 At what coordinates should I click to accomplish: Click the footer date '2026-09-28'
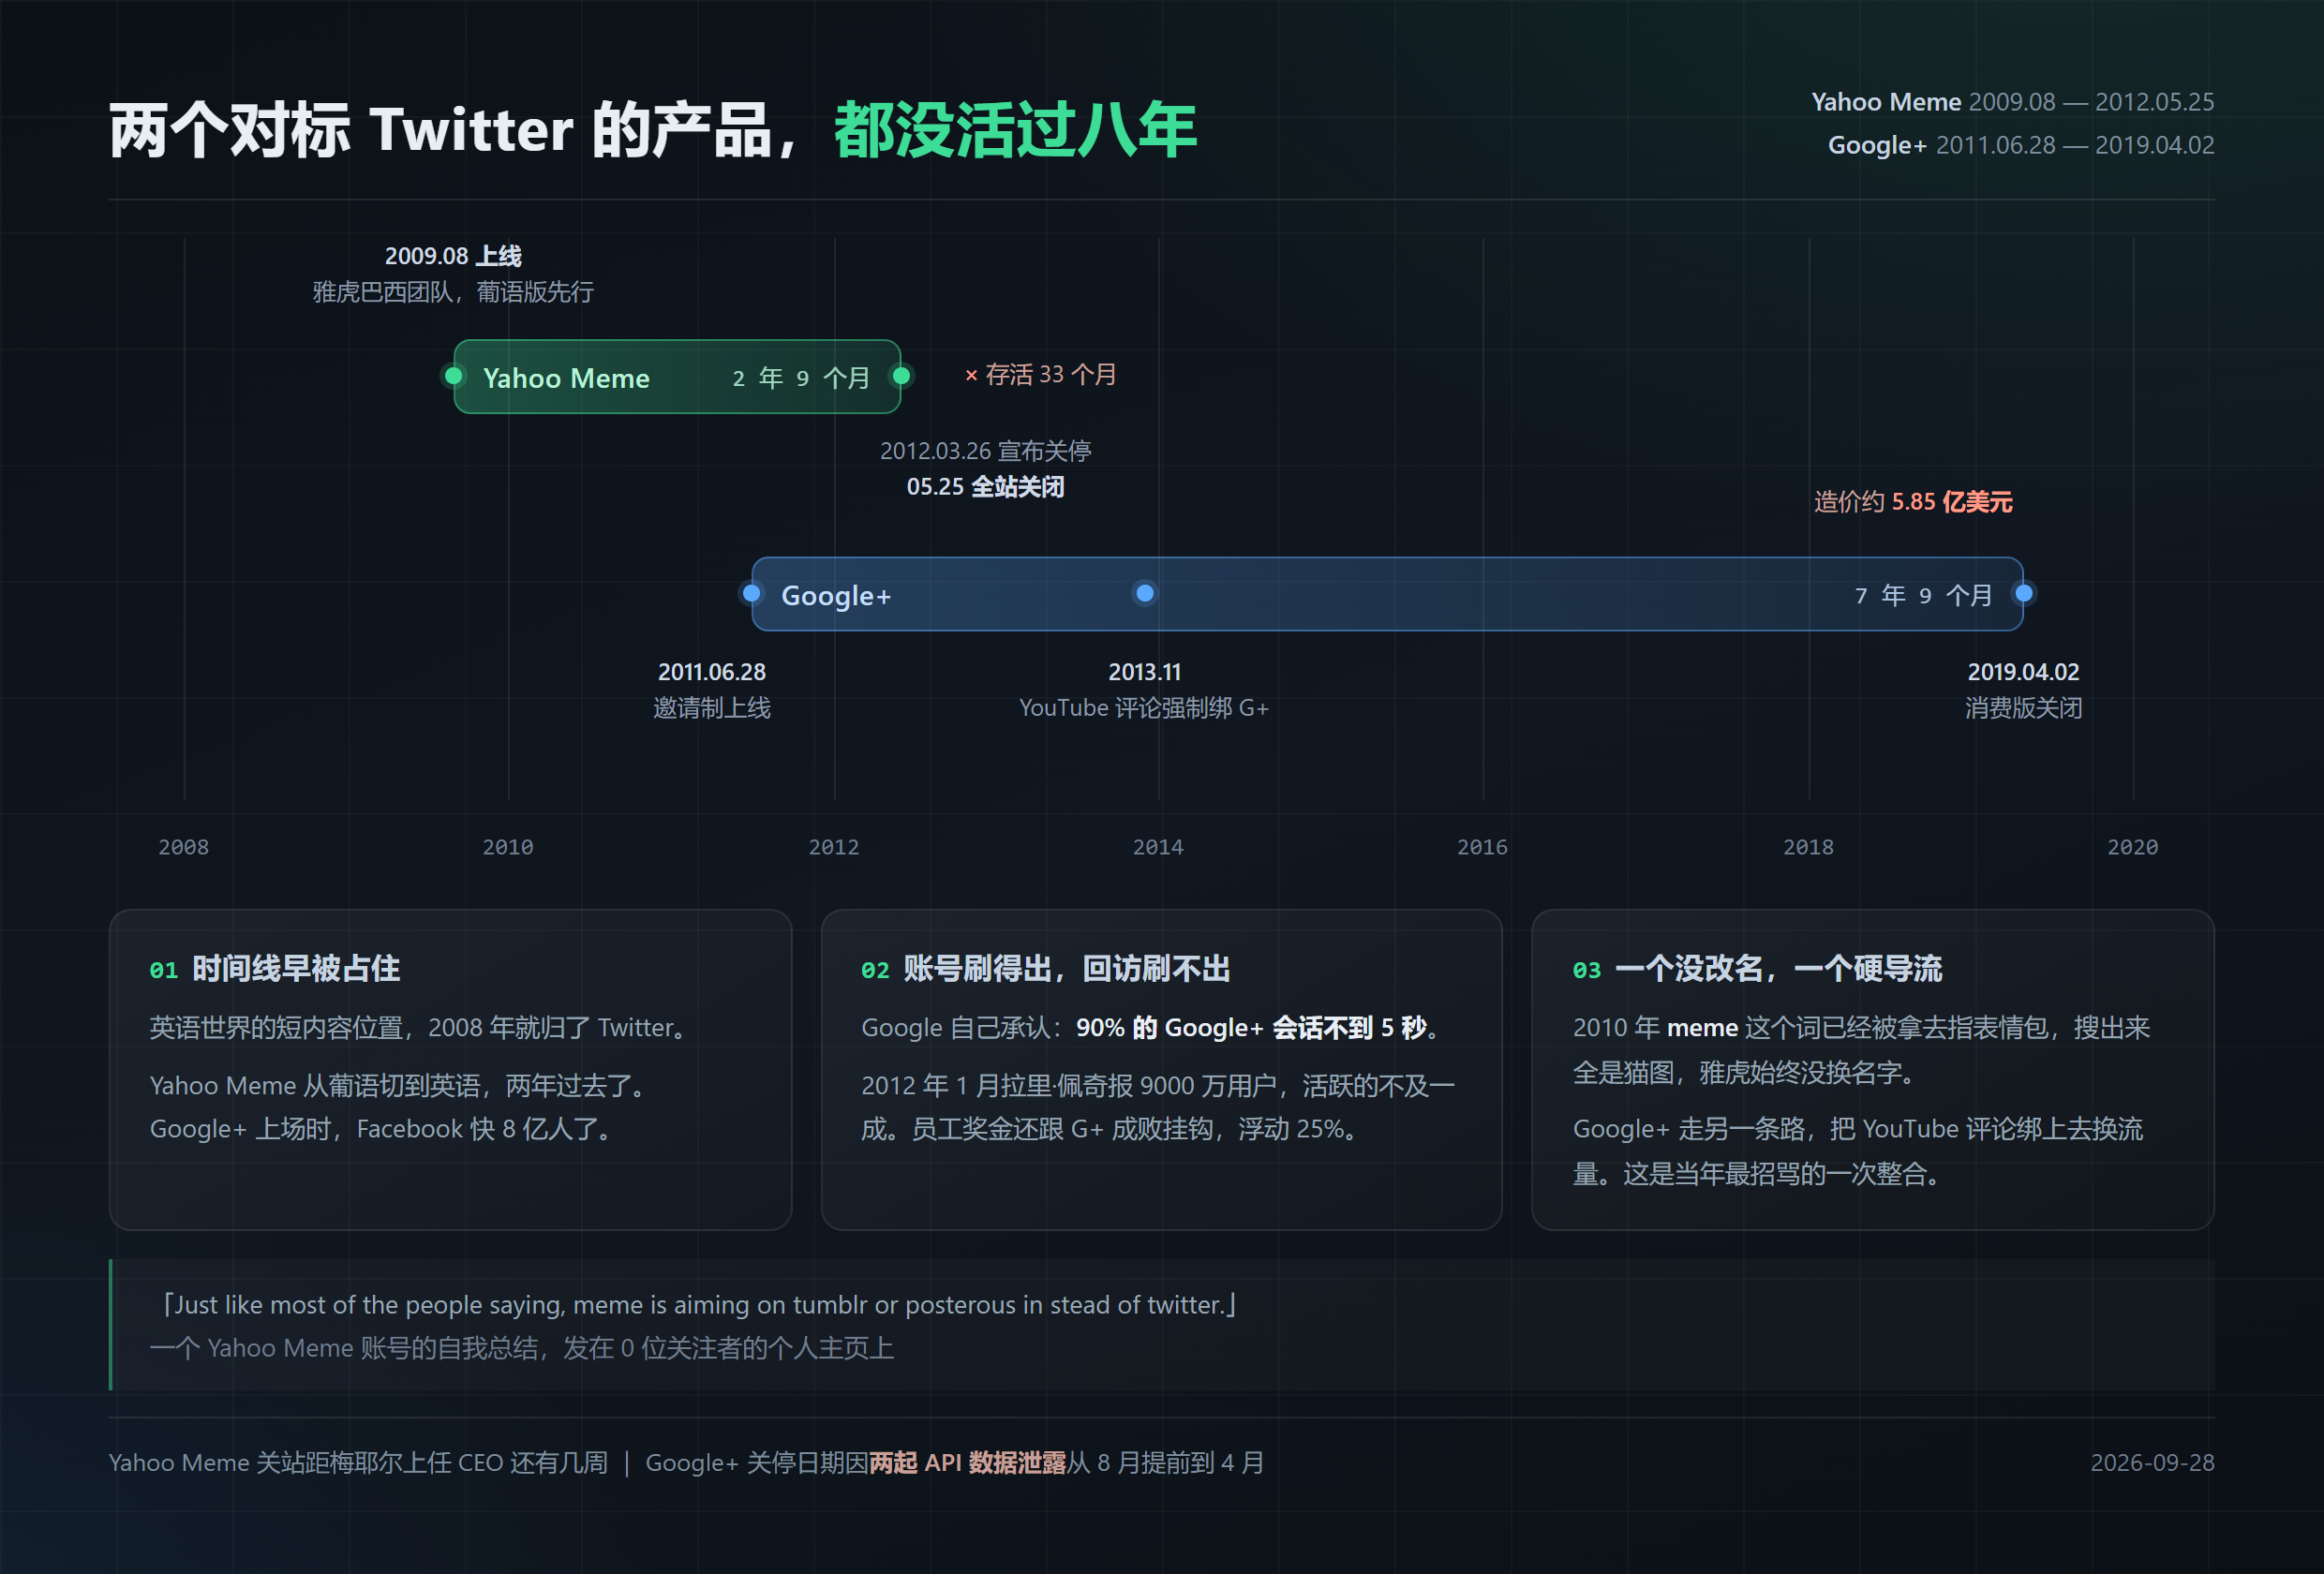[x=2152, y=1463]
